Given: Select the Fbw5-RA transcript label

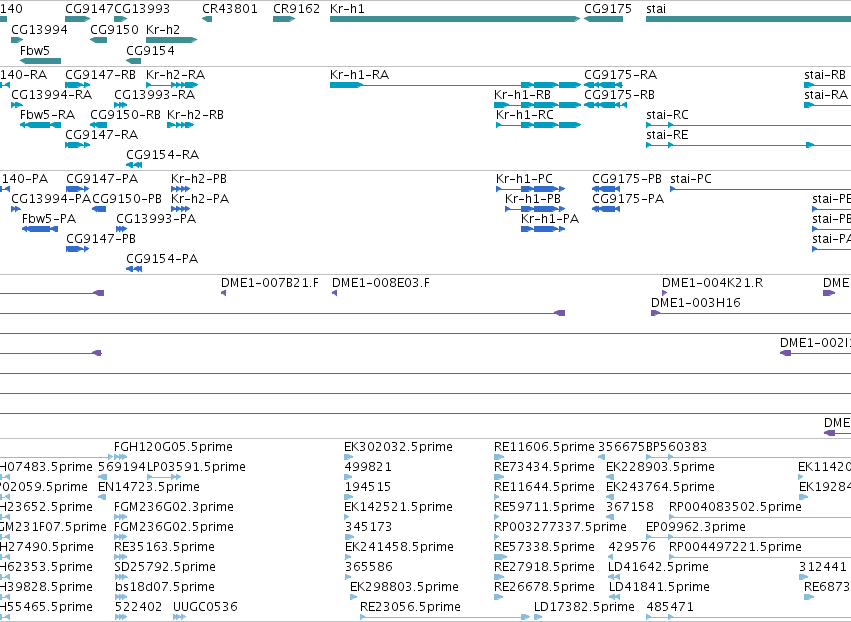Looking at the screenshot, I should 47,115.
